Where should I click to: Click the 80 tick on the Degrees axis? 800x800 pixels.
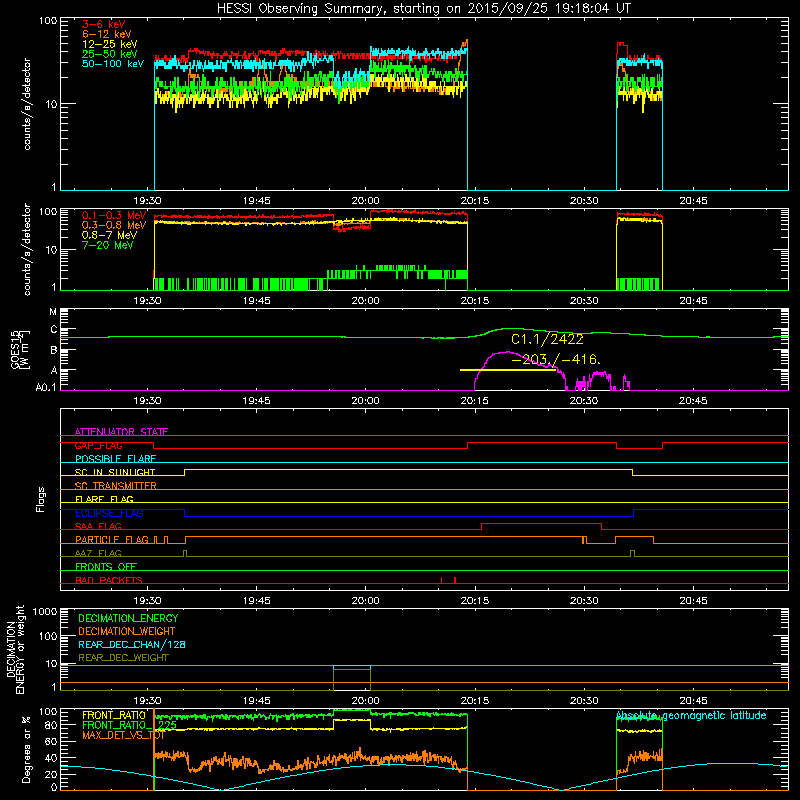click(51, 725)
